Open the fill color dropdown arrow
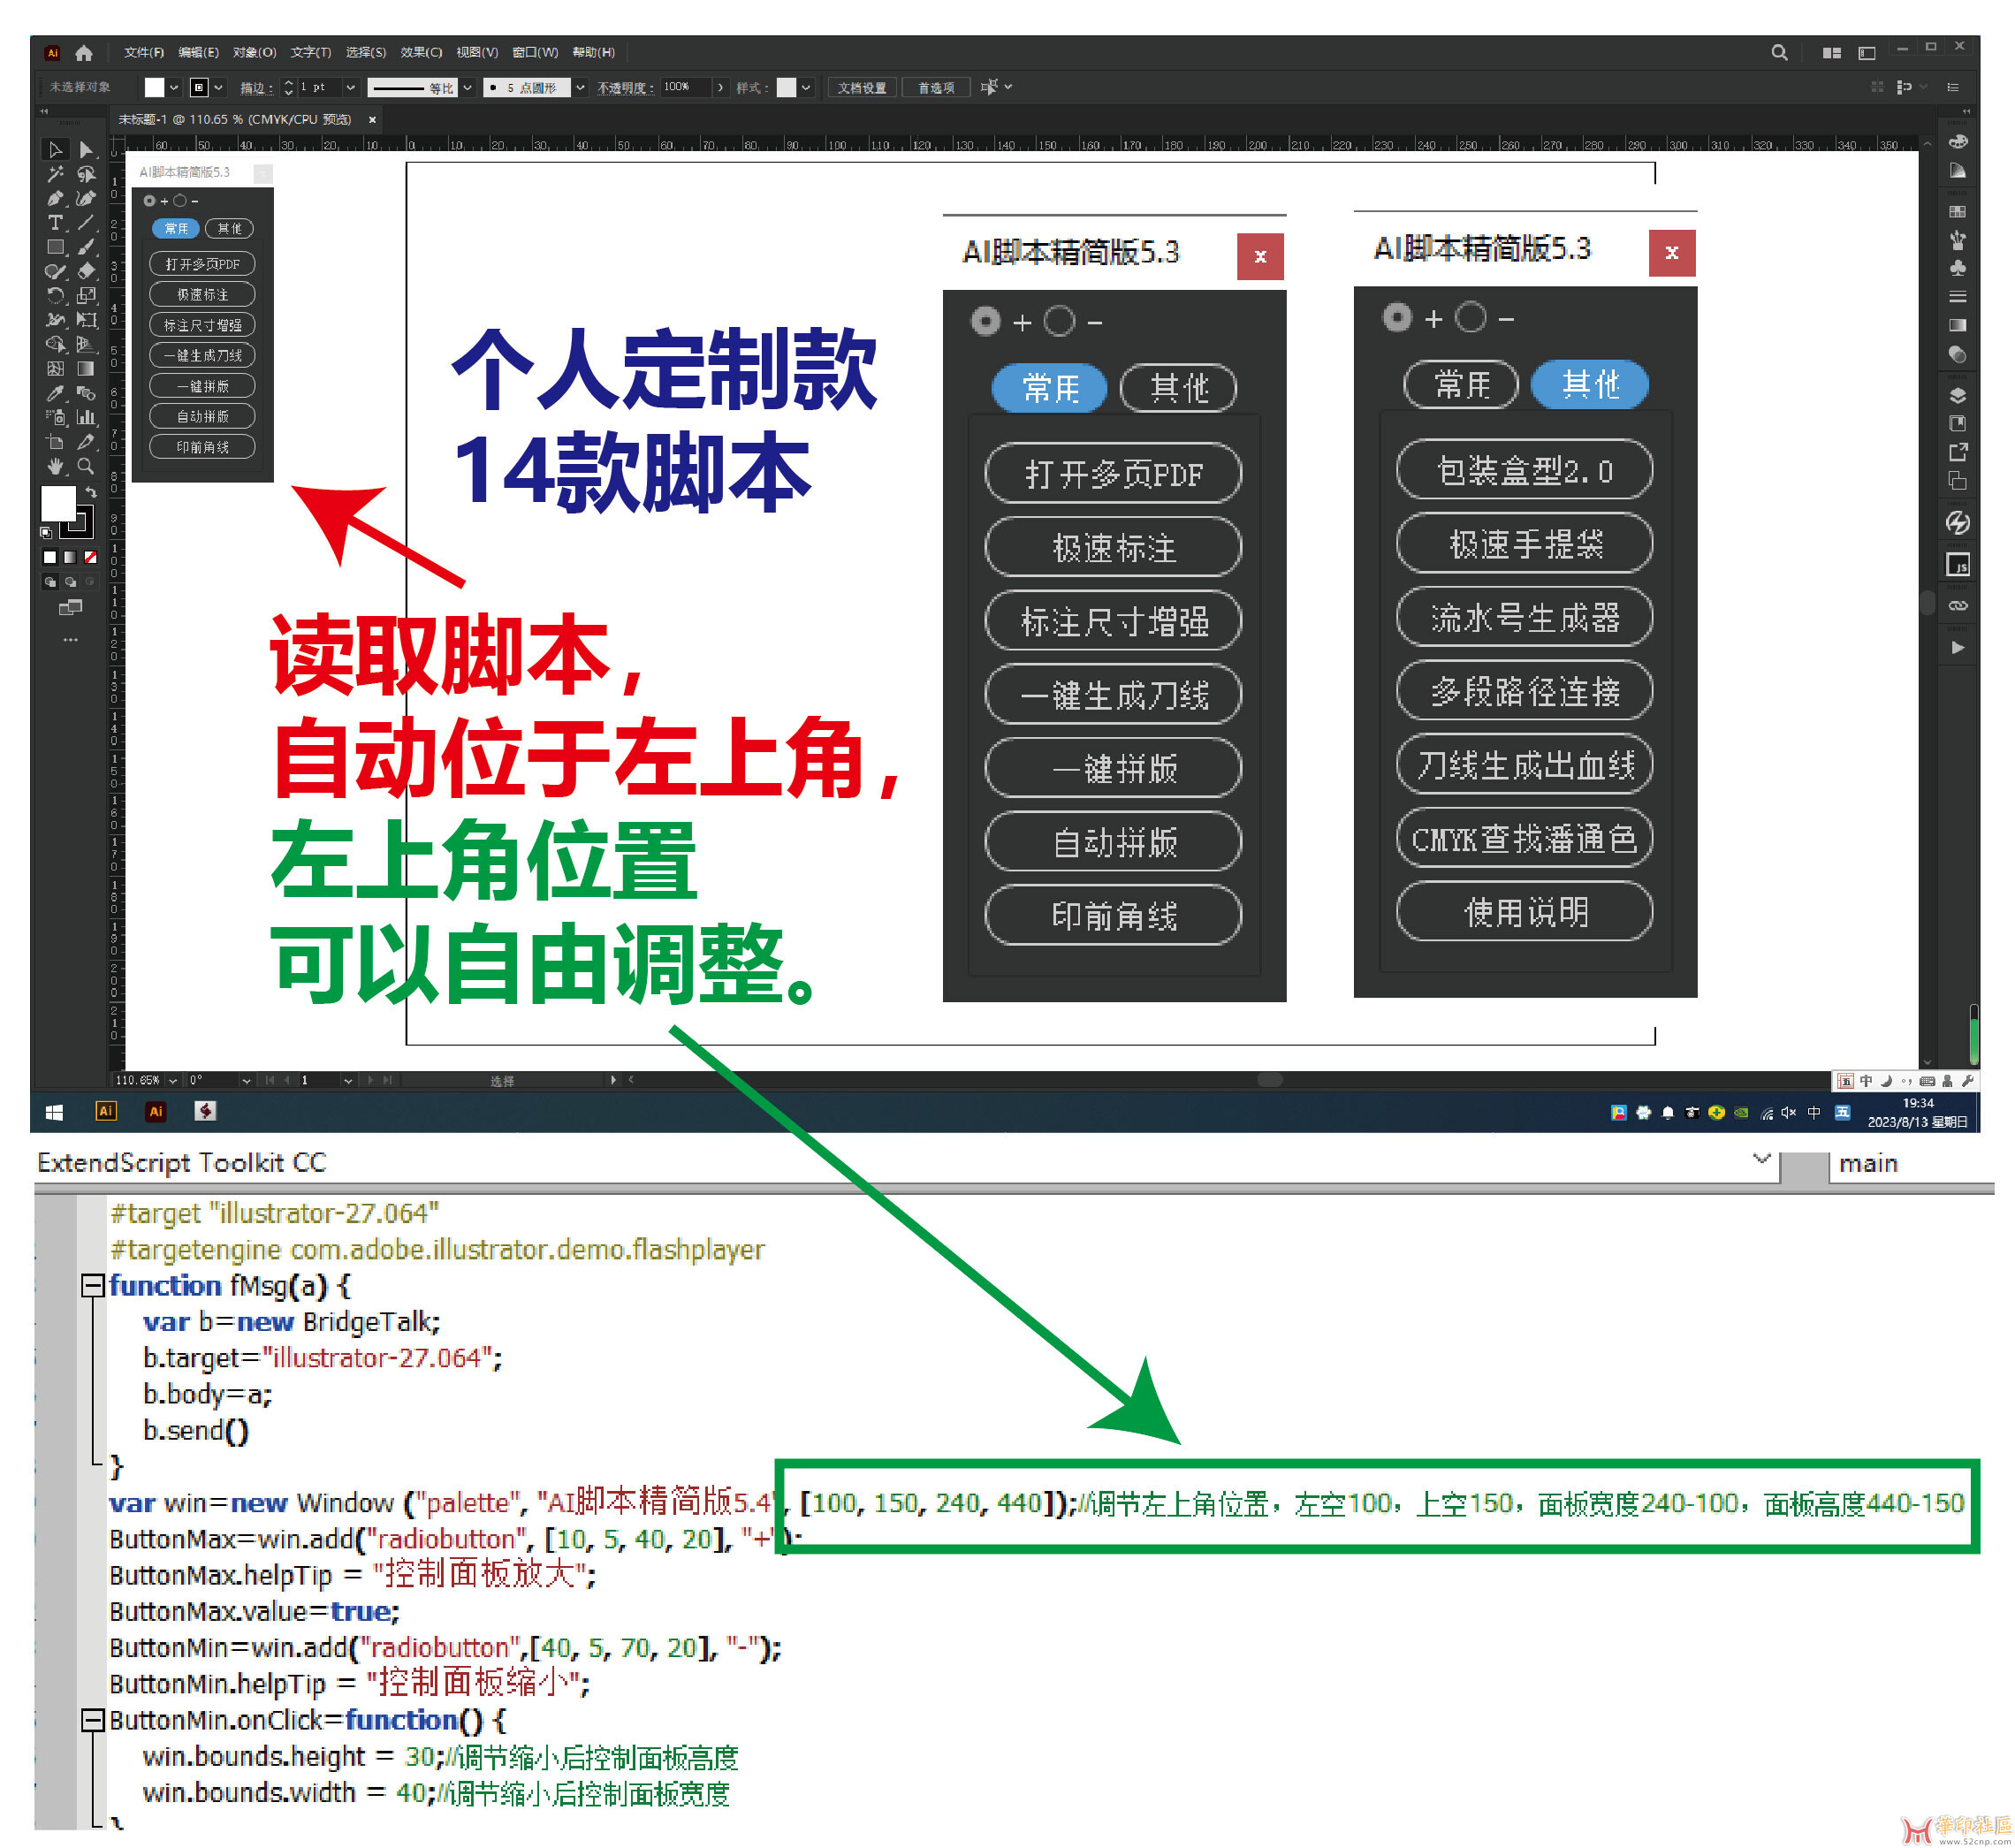The height and width of the screenshot is (1848, 2015). point(174,88)
